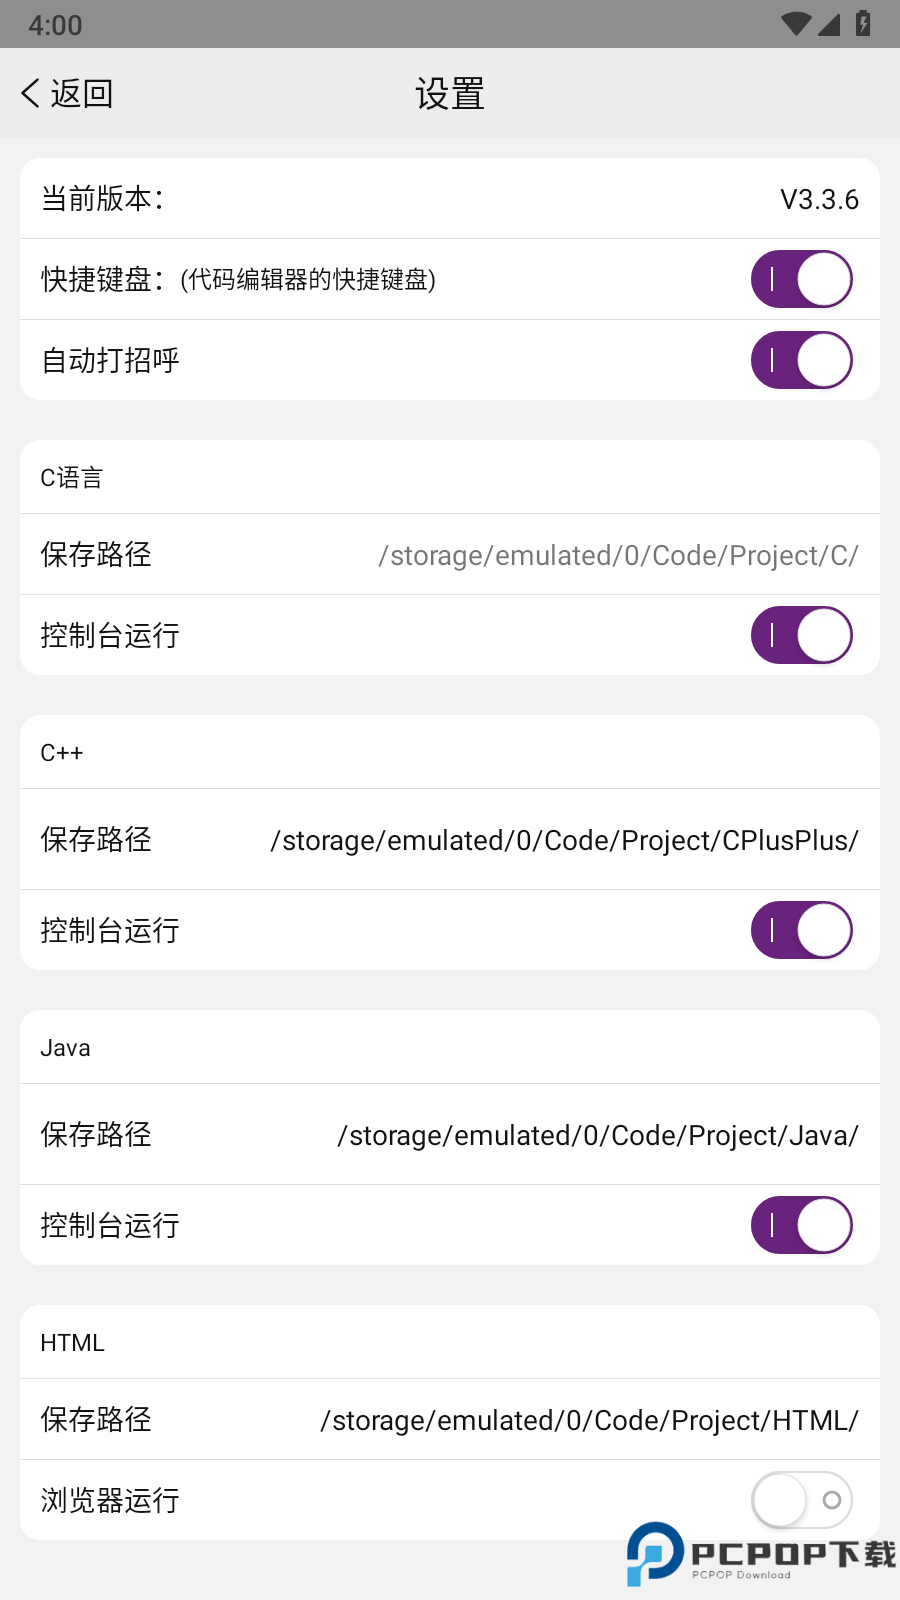This screenshot has height=1600, width=900.
Task: Tap the 4:00 clock in status bar
Action: click(x=55, y=25)
